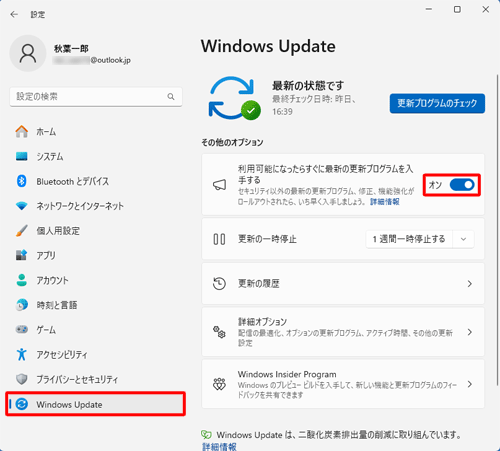Click the ゲーム controller icon
The width and height of the screenshot is (500, 451).
pyautogui.click(x=22, y=329)
